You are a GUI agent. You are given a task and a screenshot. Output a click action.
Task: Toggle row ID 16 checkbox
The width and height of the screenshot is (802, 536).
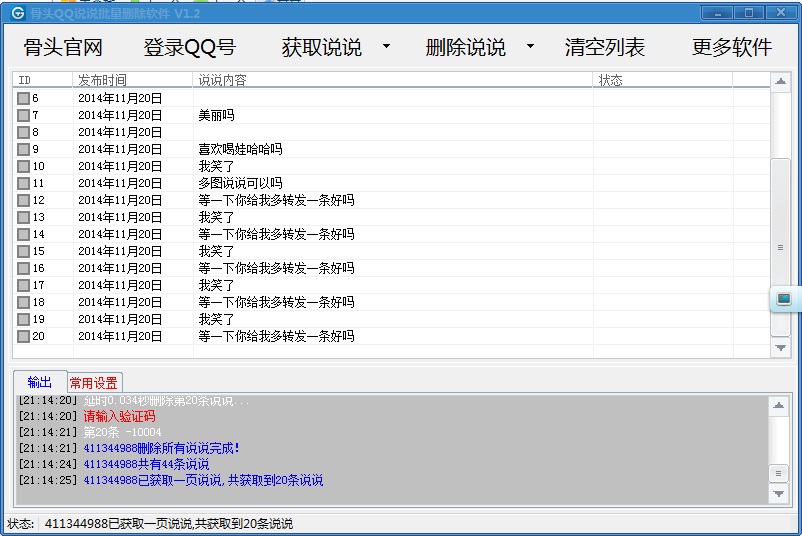point(24,269)
